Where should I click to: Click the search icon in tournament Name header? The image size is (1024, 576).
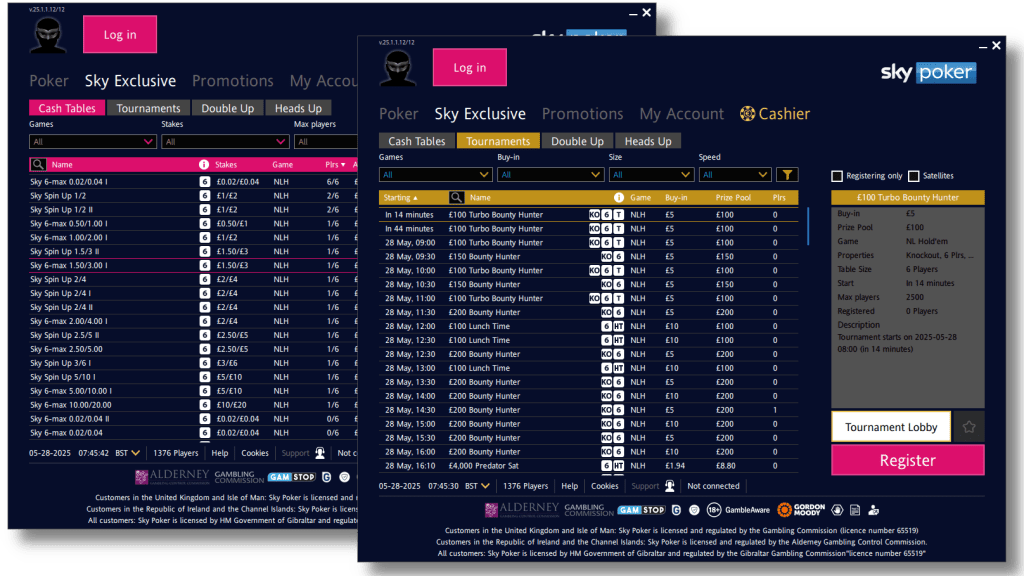[456, 197]
